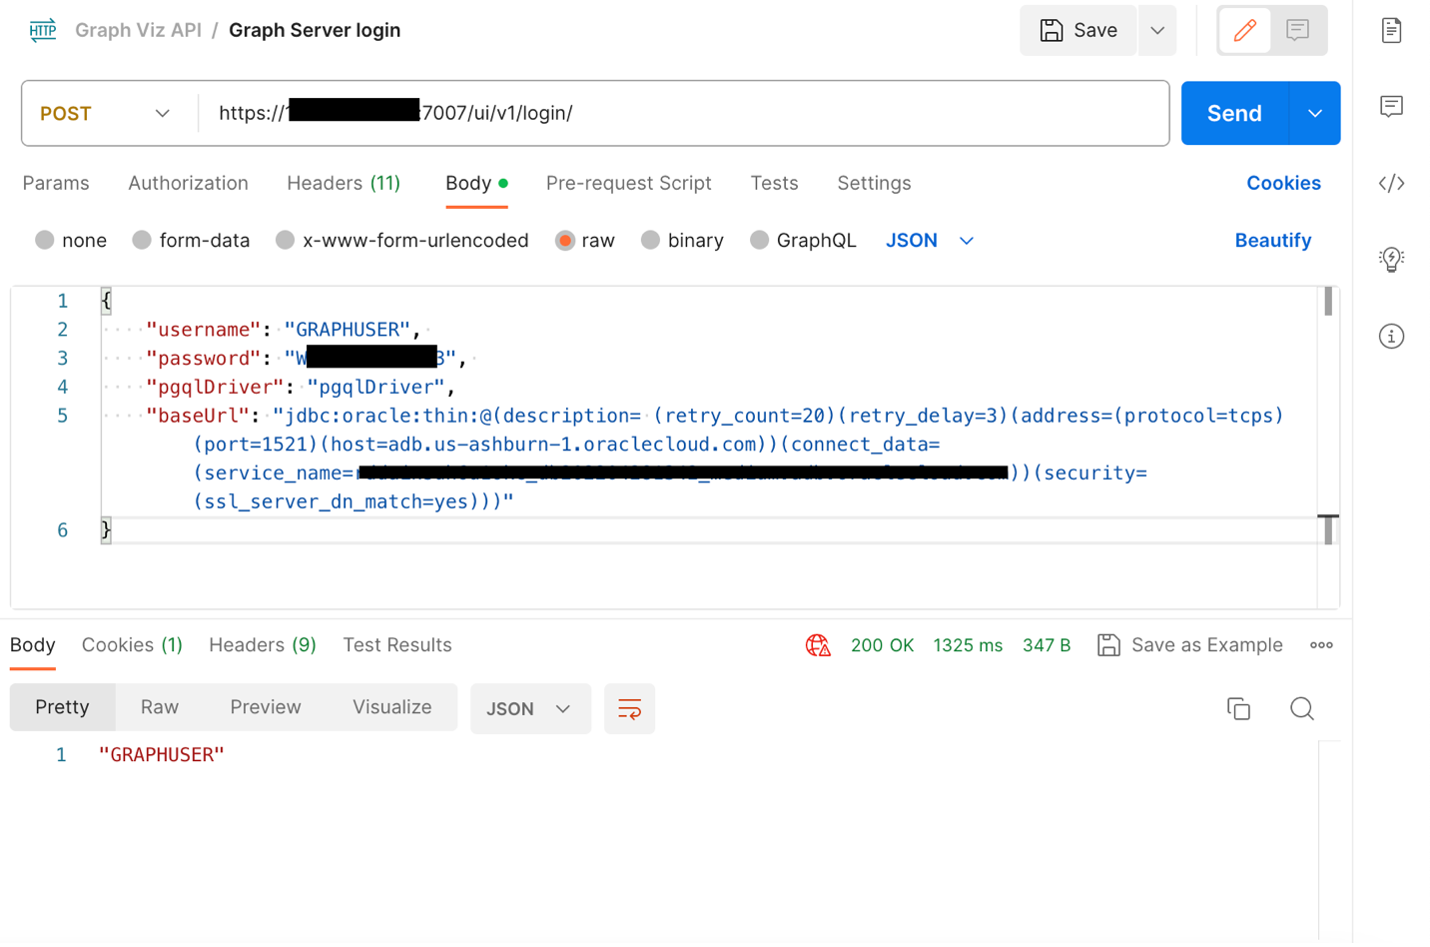
Task: Open the POST request method dropdown
Action: pyautogui.click(x=161, y=113)
